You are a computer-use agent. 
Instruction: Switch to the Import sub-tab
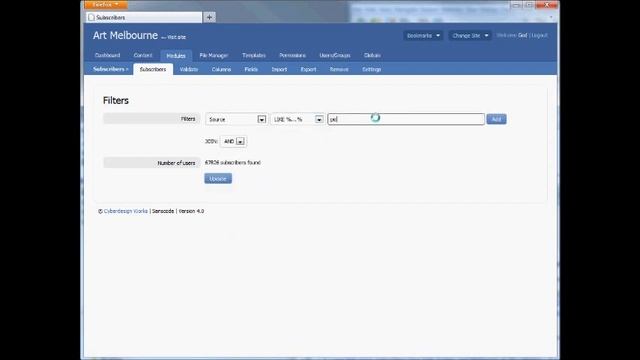click(279, 69)
